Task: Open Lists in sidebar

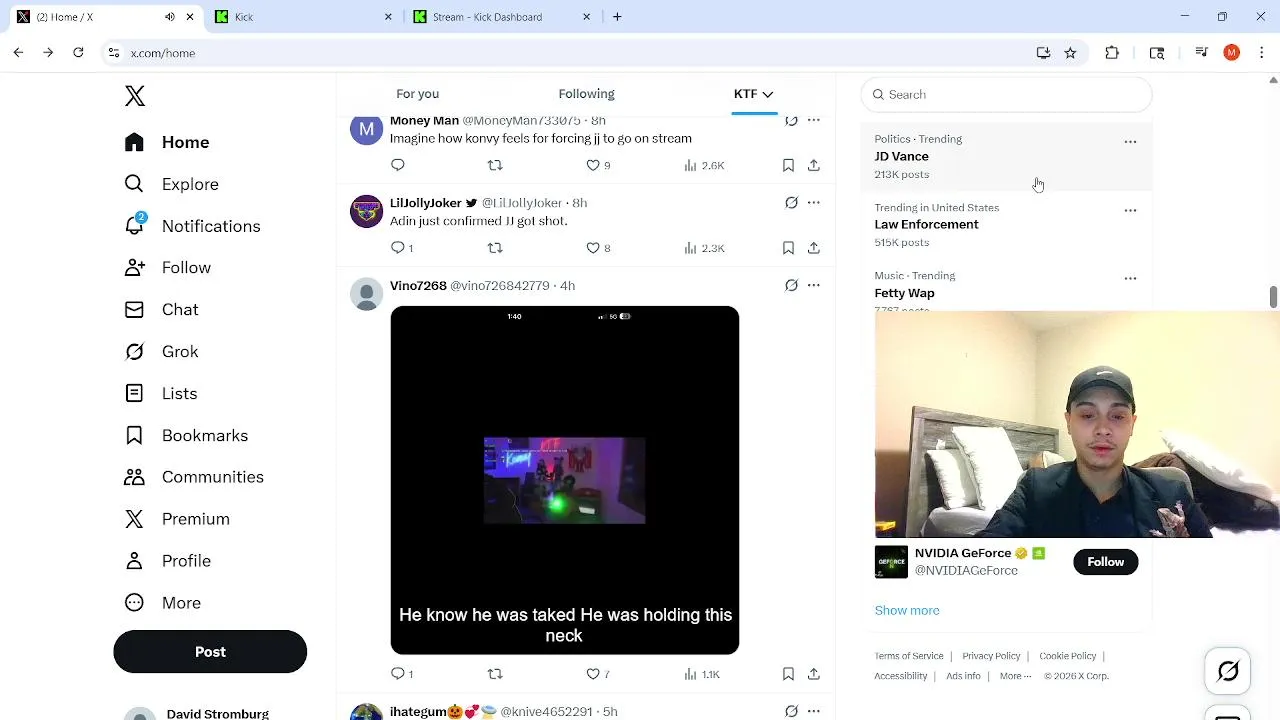Action: click(160, 394)
